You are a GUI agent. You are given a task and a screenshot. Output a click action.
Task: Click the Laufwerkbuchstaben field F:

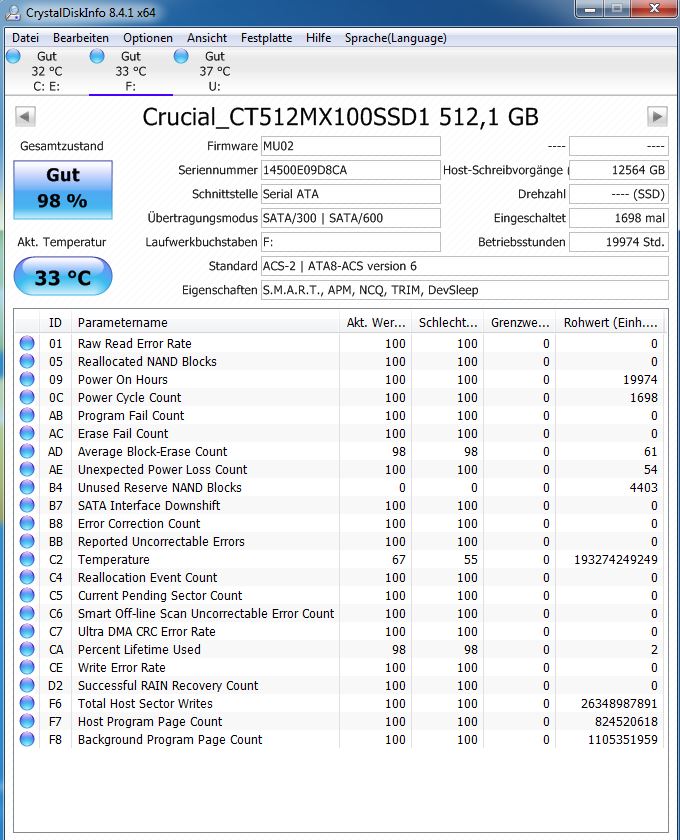[x=350, y=242]
